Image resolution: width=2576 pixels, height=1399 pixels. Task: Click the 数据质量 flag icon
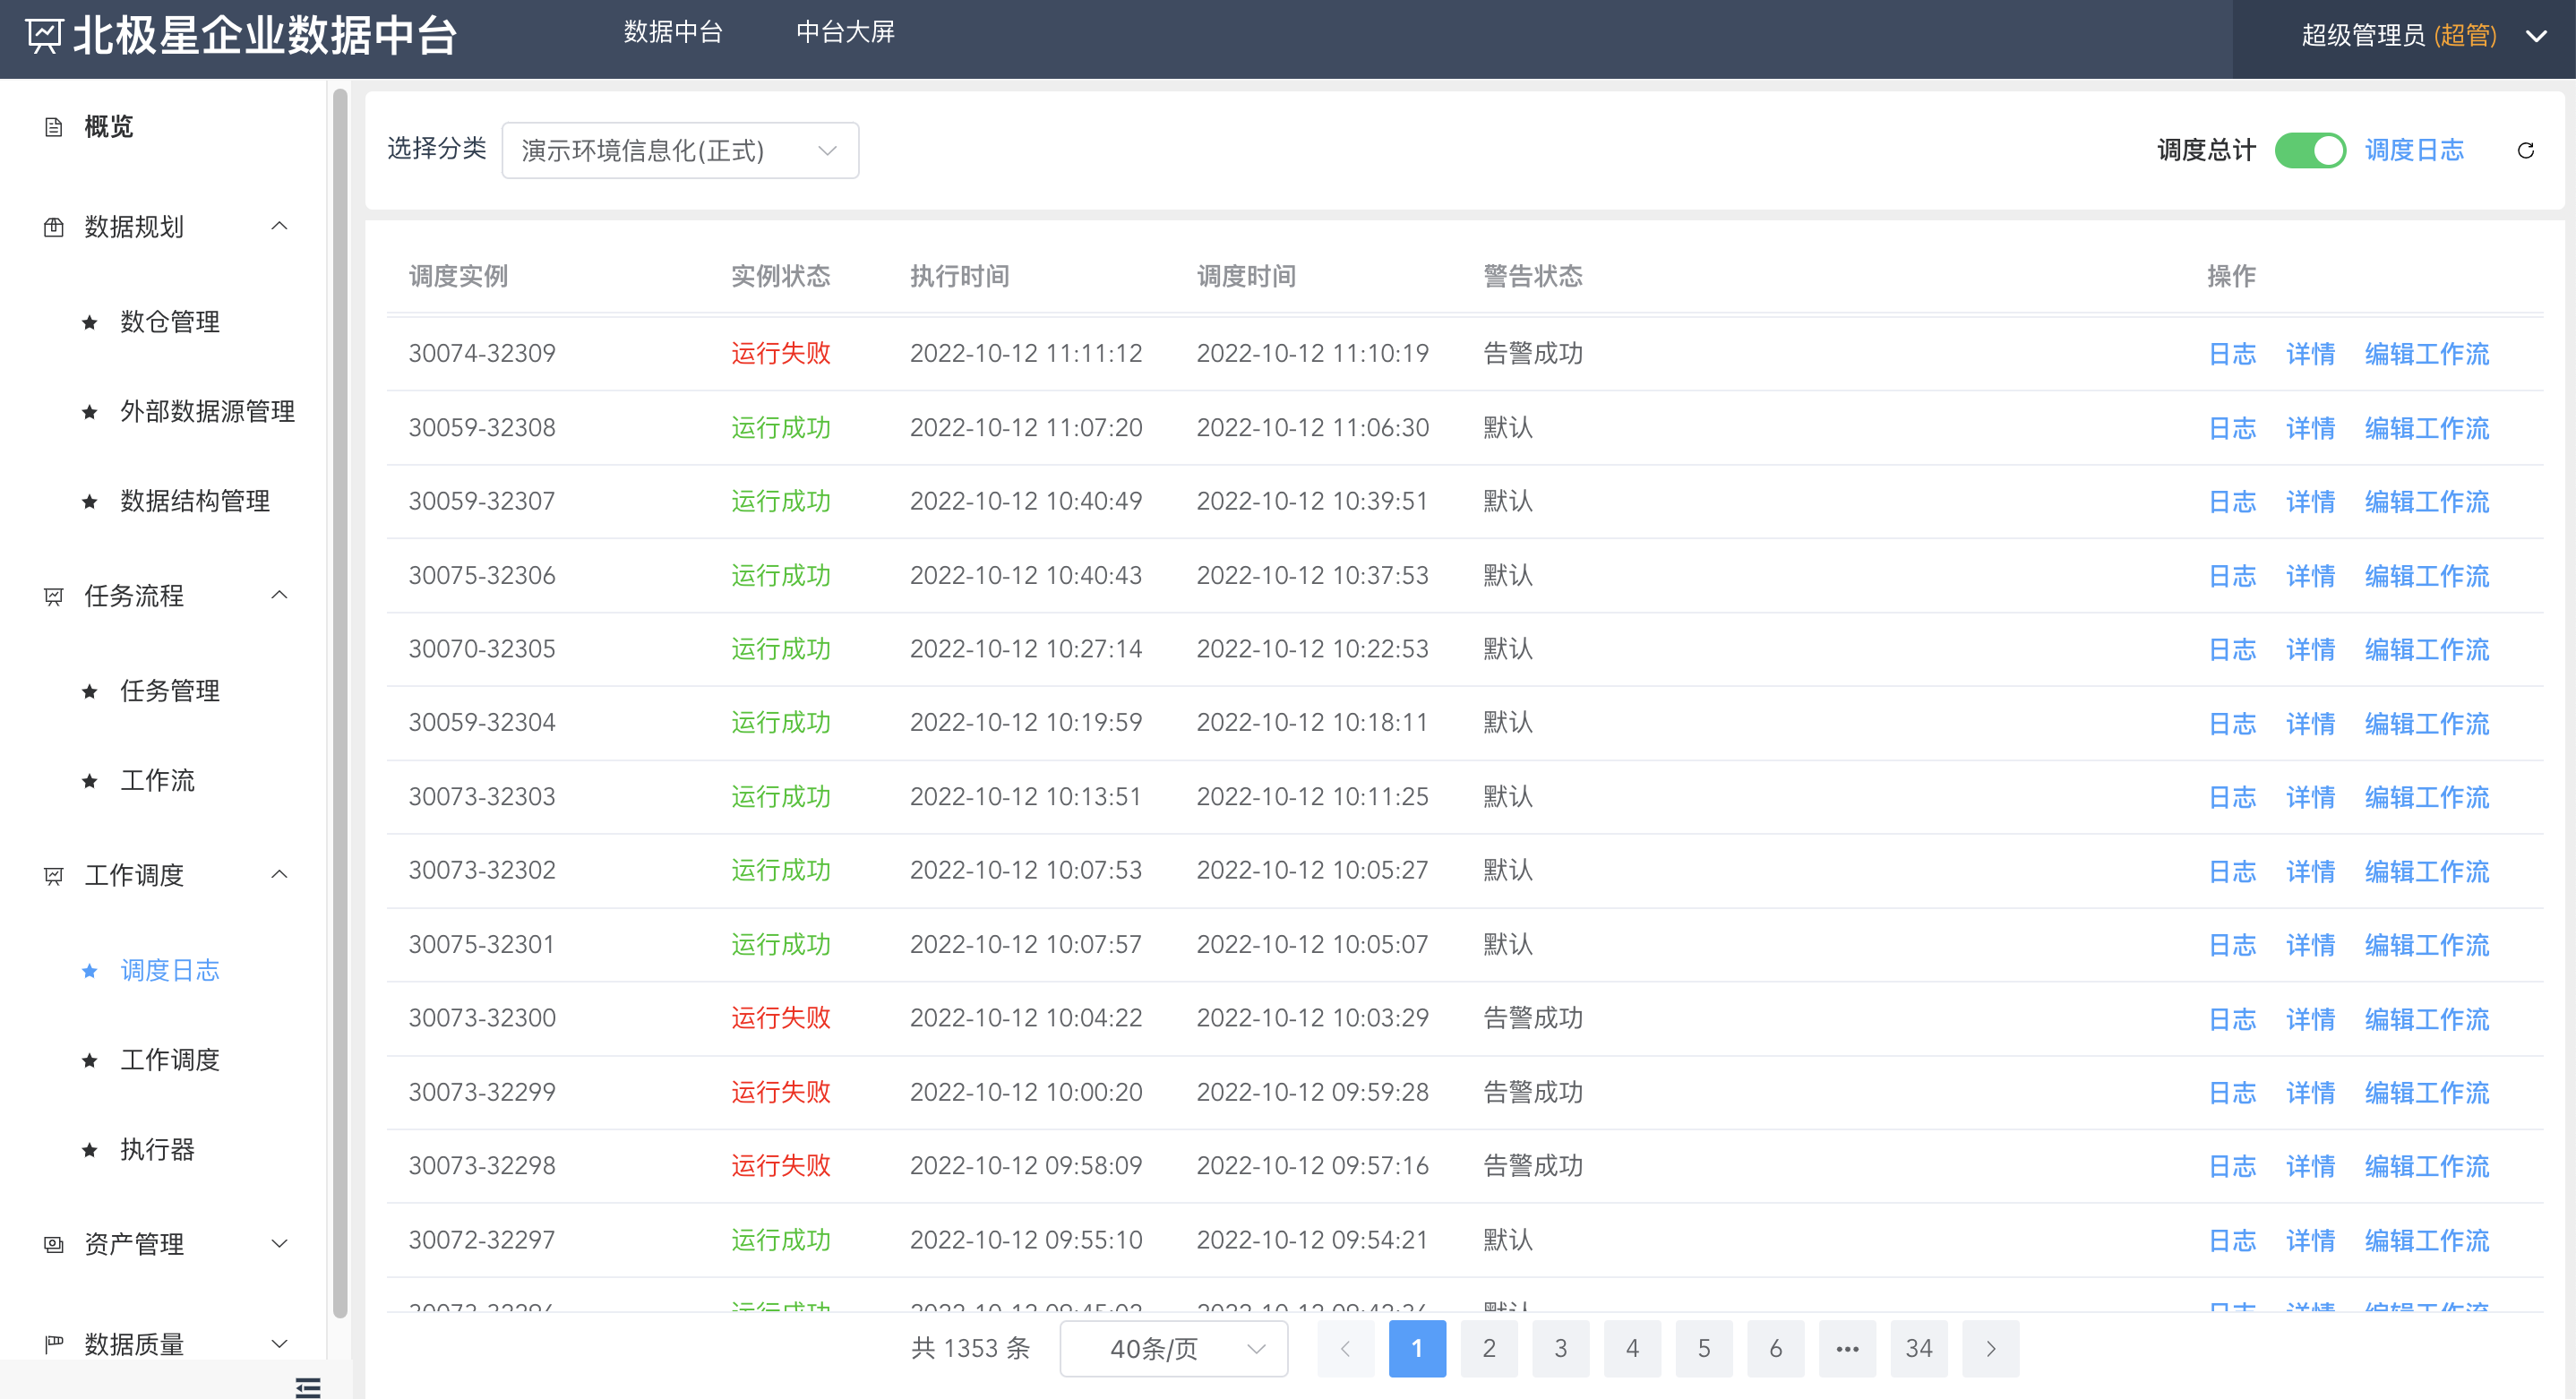click(54, 1344)
